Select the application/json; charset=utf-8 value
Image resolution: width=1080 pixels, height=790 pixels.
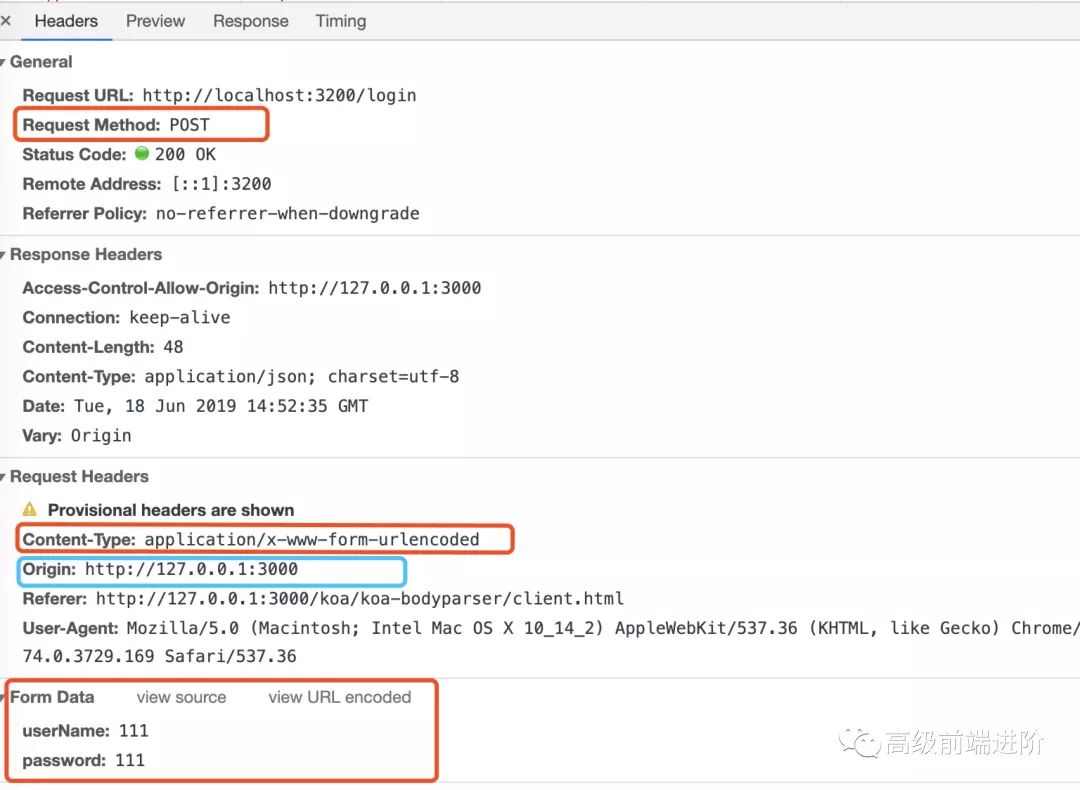coord(302,377)
